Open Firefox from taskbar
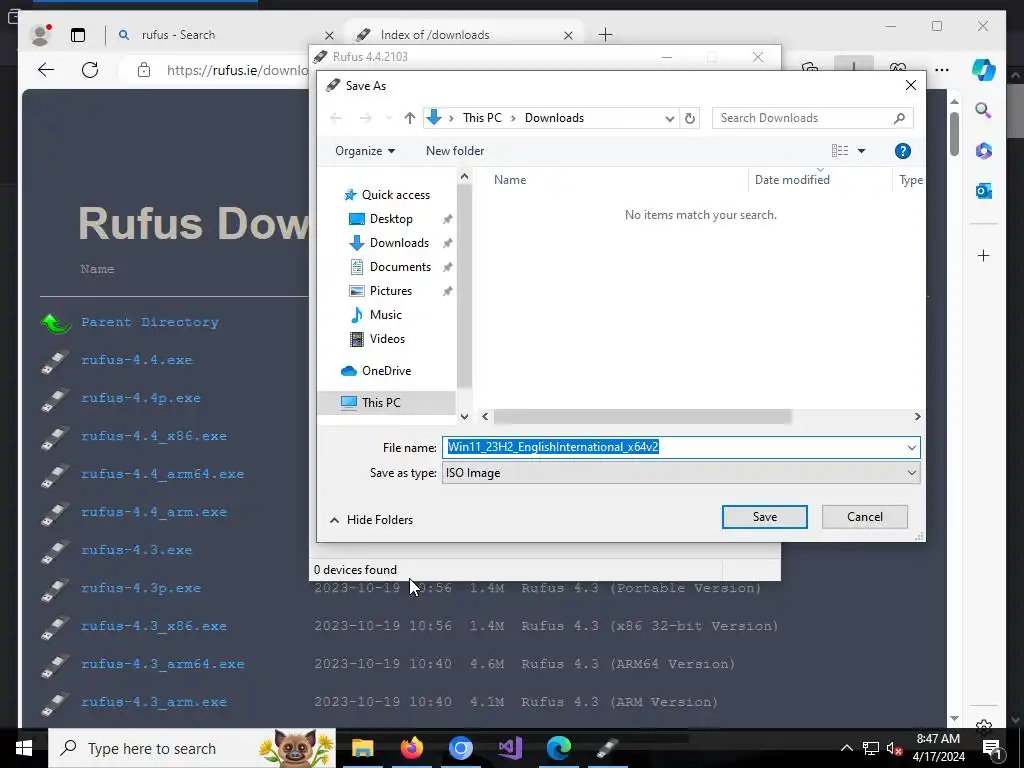1024x768 pixels. [411, 748]
